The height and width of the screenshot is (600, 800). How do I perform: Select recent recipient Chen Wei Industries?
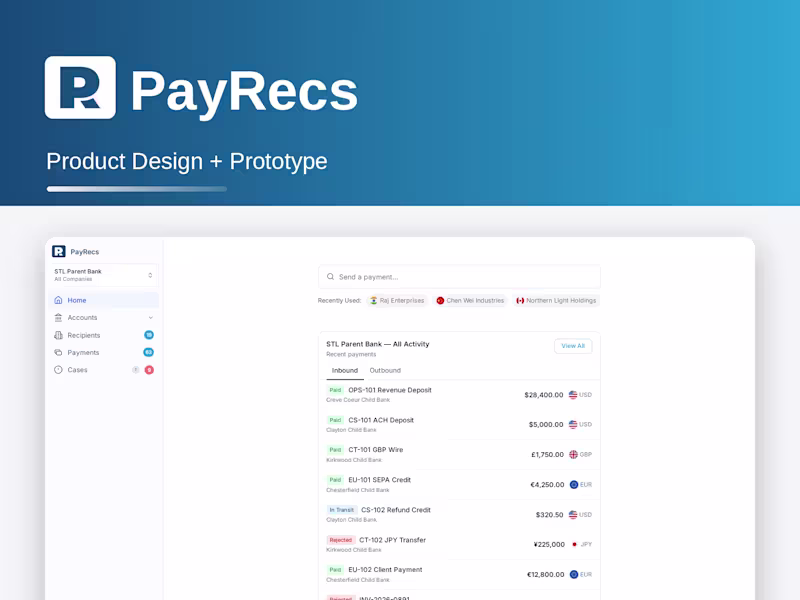click(x=470, y=301)
